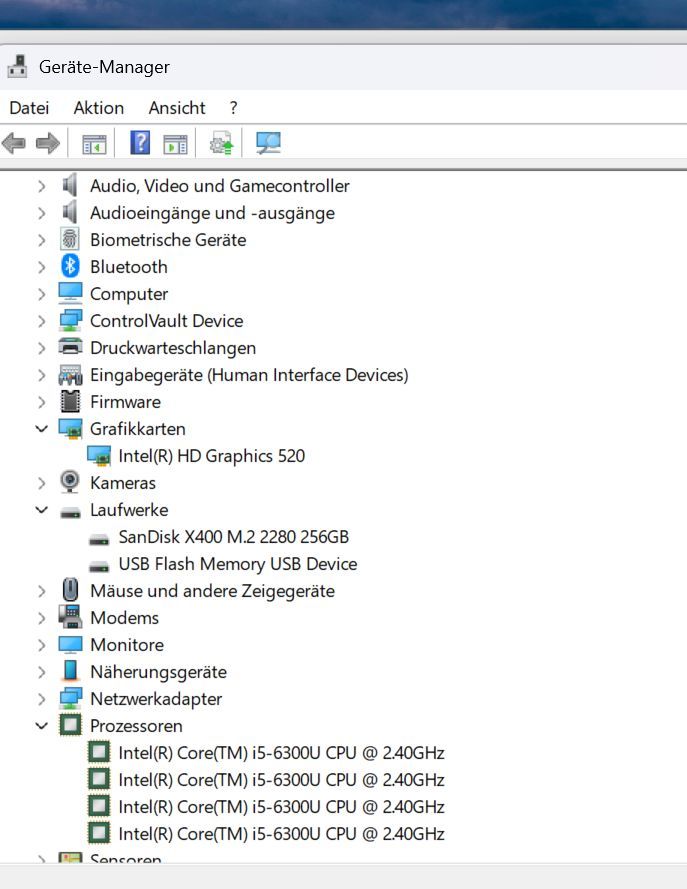
Task: Expand the Netzwerkadapter category
Action: 41,699
